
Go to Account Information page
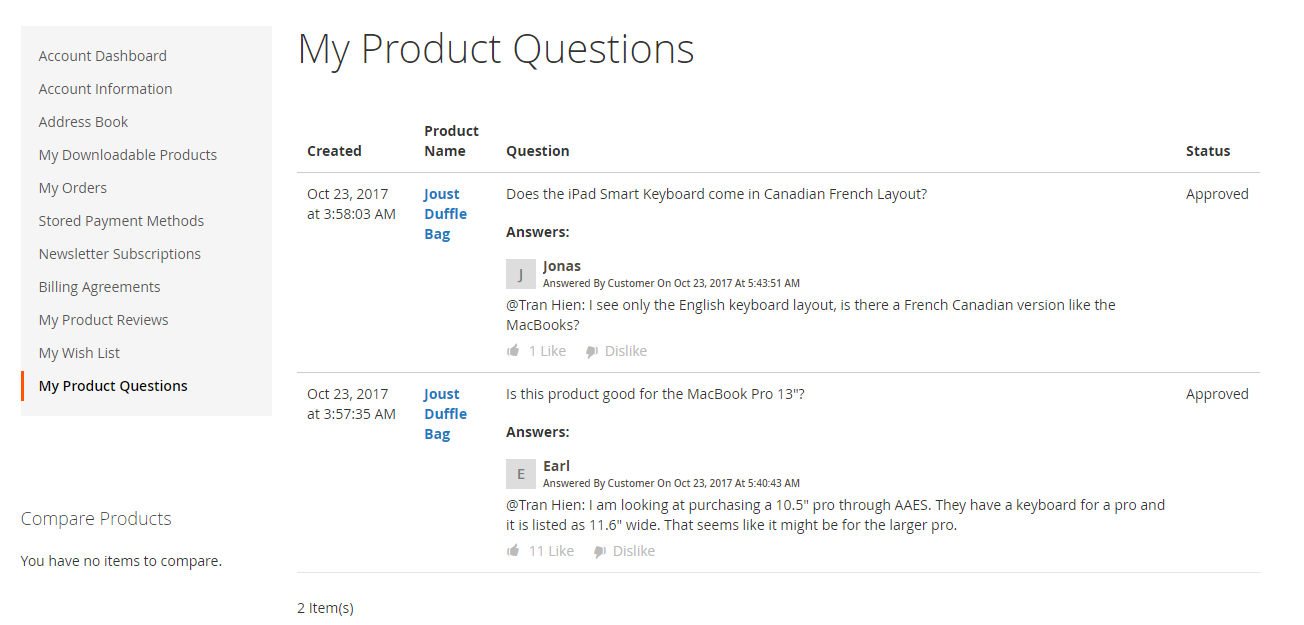click(x=106, y=89)
